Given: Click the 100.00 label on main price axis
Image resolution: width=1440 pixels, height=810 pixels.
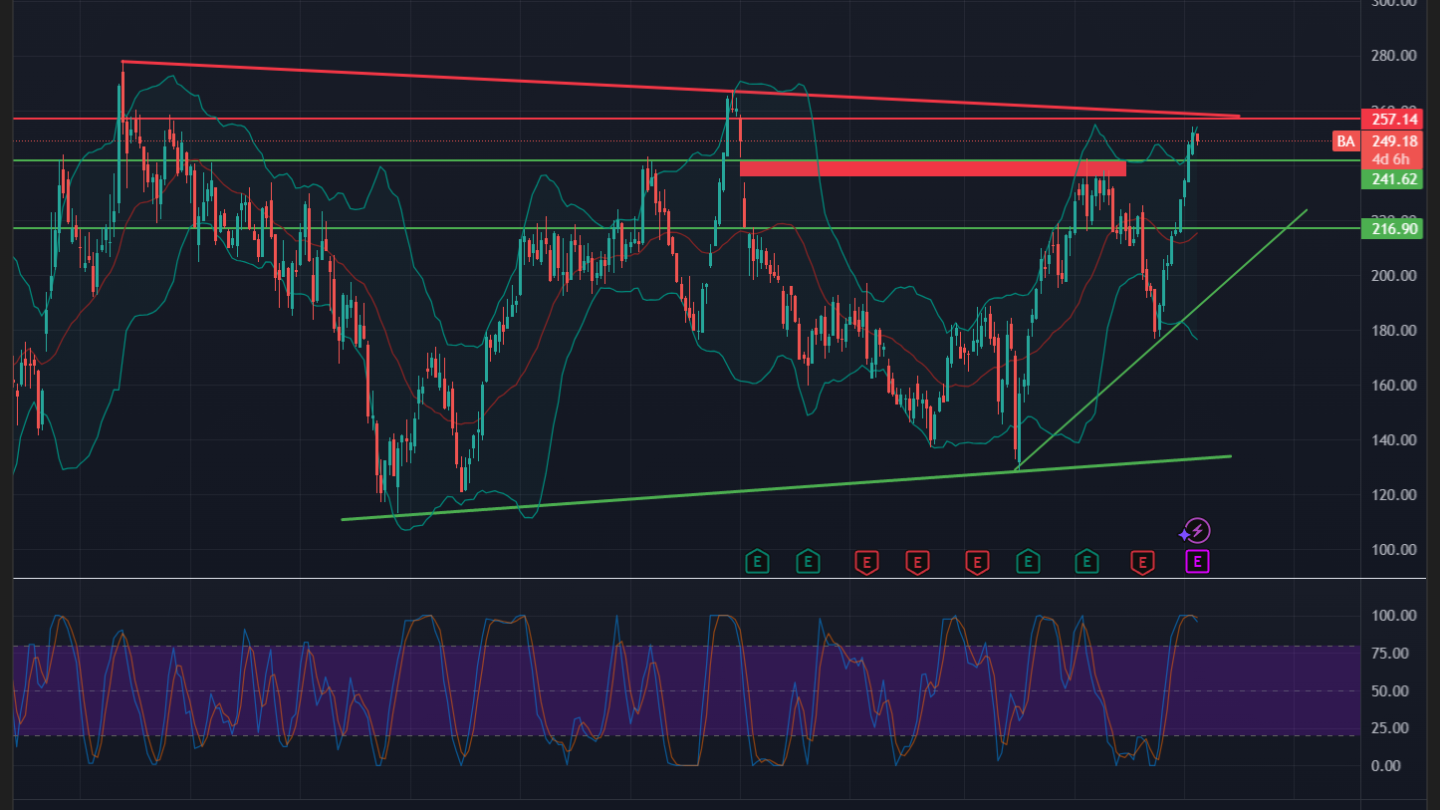Looking at the screenshot, I should coord(1392,550).
